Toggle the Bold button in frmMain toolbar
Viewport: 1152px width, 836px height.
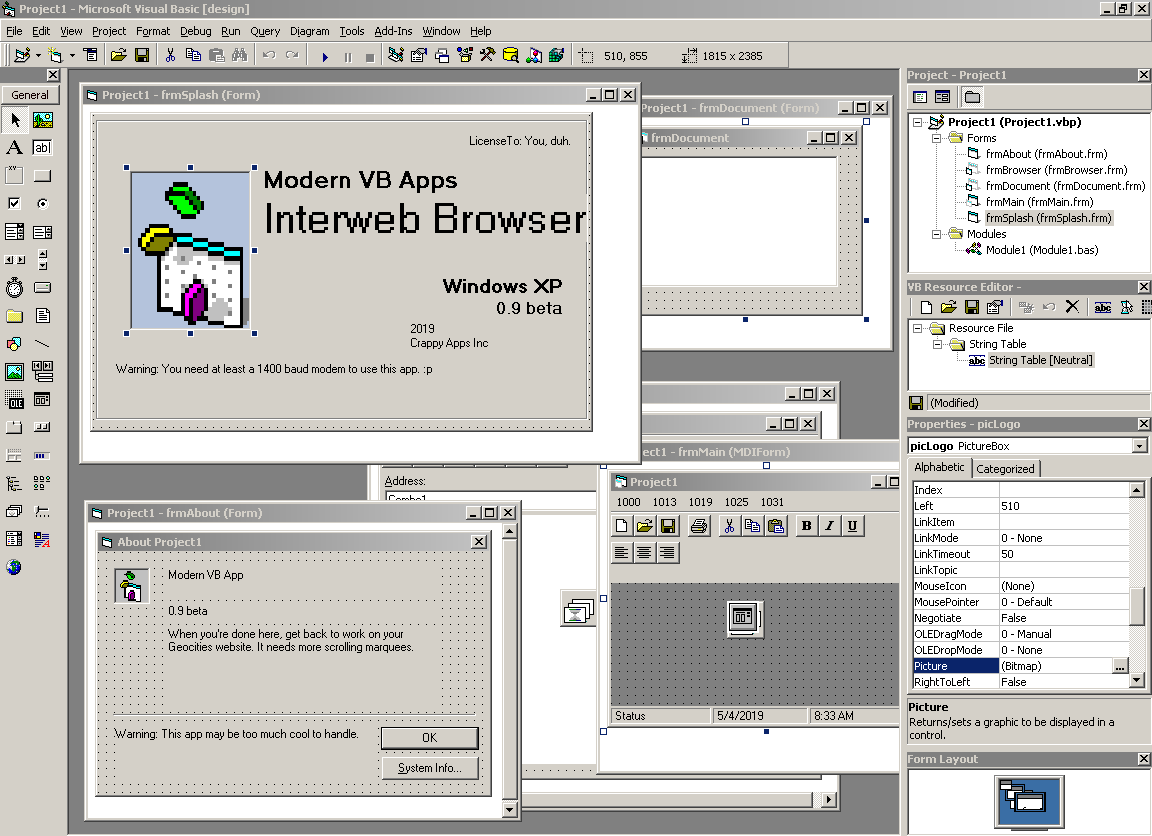pyautogui.click(x=807, y=526)
